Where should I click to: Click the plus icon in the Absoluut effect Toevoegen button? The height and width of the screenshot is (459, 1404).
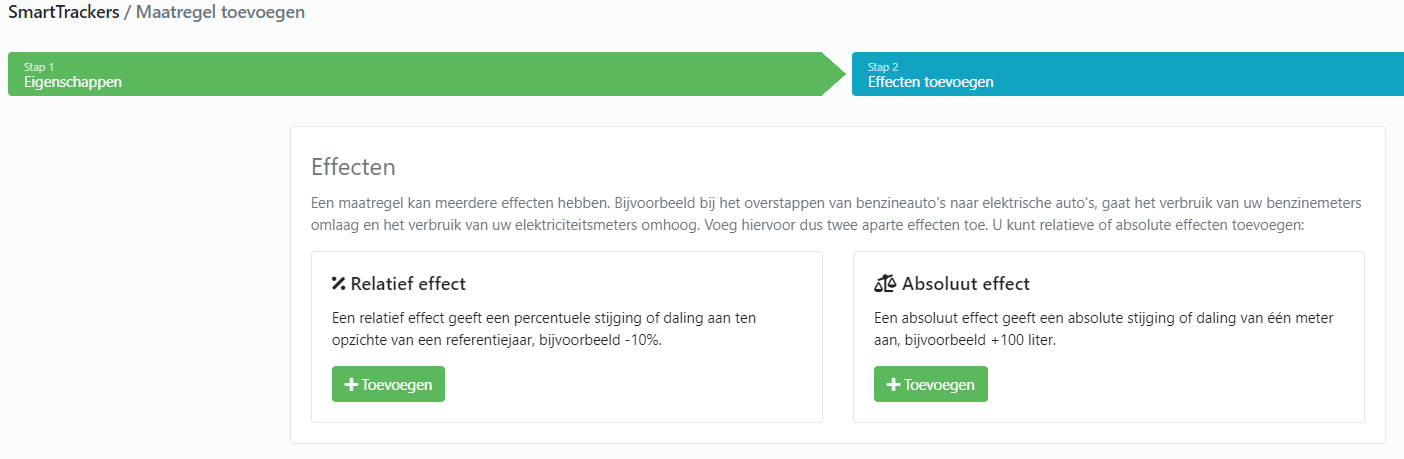(893, 385)
